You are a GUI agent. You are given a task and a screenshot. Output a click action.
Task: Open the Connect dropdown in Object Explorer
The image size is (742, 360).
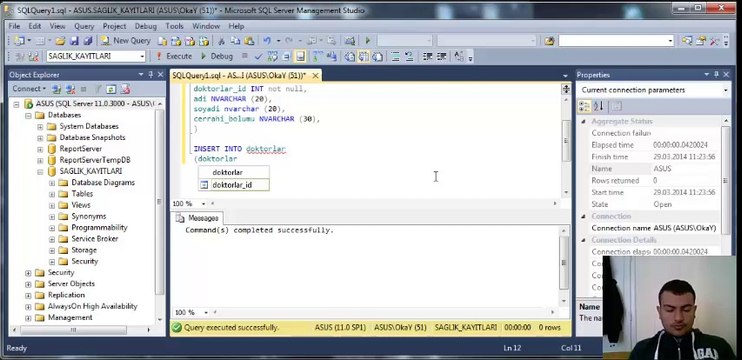point(29,89)
